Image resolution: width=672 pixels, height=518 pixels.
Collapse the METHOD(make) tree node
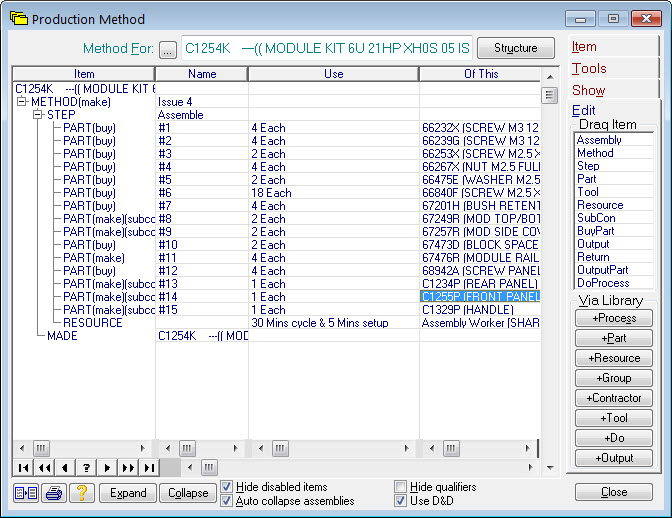21,102
